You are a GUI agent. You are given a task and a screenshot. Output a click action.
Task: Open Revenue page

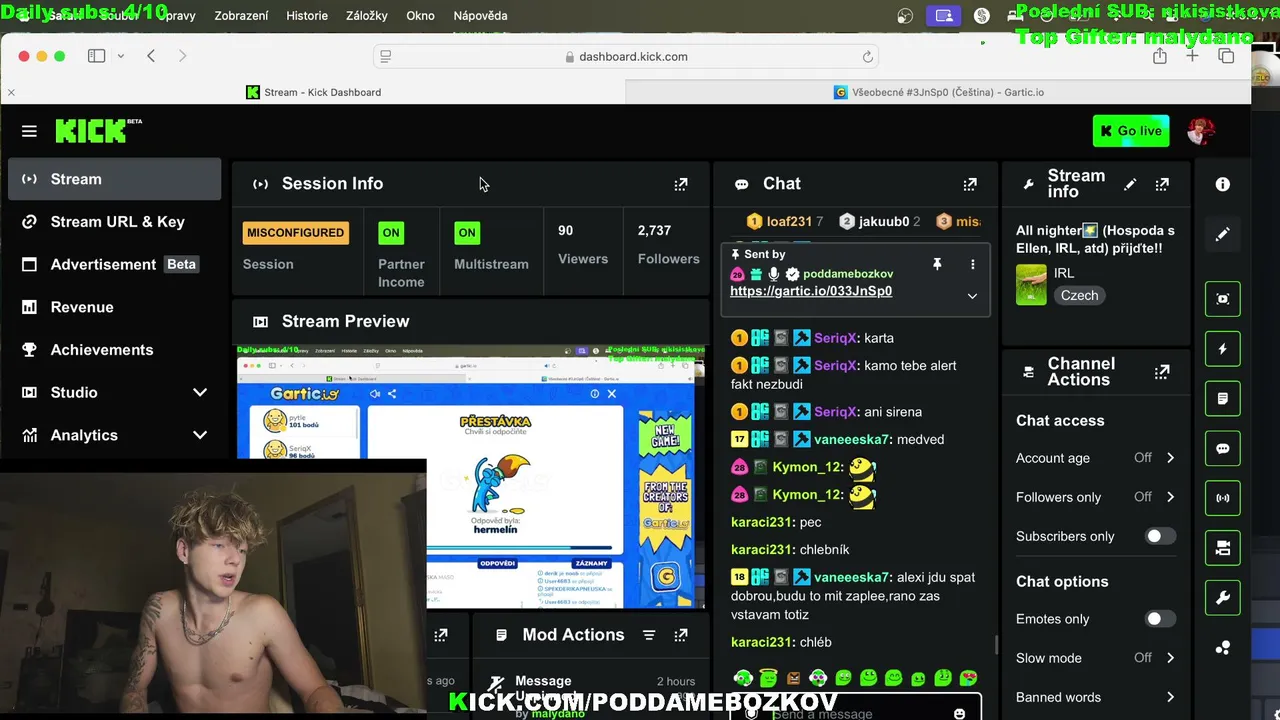(114, 307)
